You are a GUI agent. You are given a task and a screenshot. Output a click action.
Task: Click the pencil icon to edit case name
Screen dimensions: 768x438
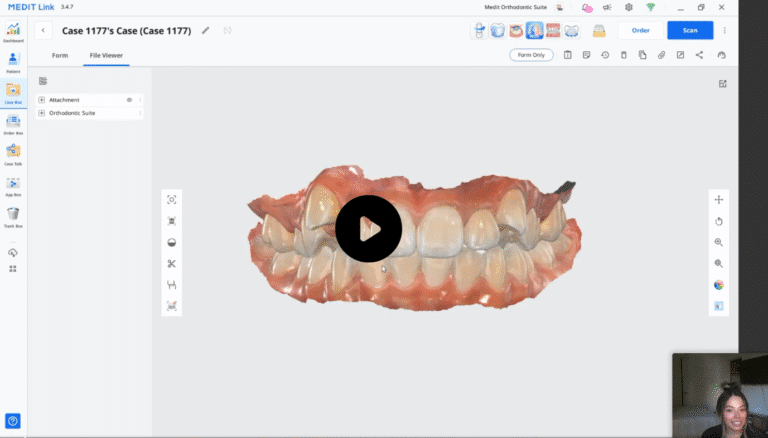point(206,30)
